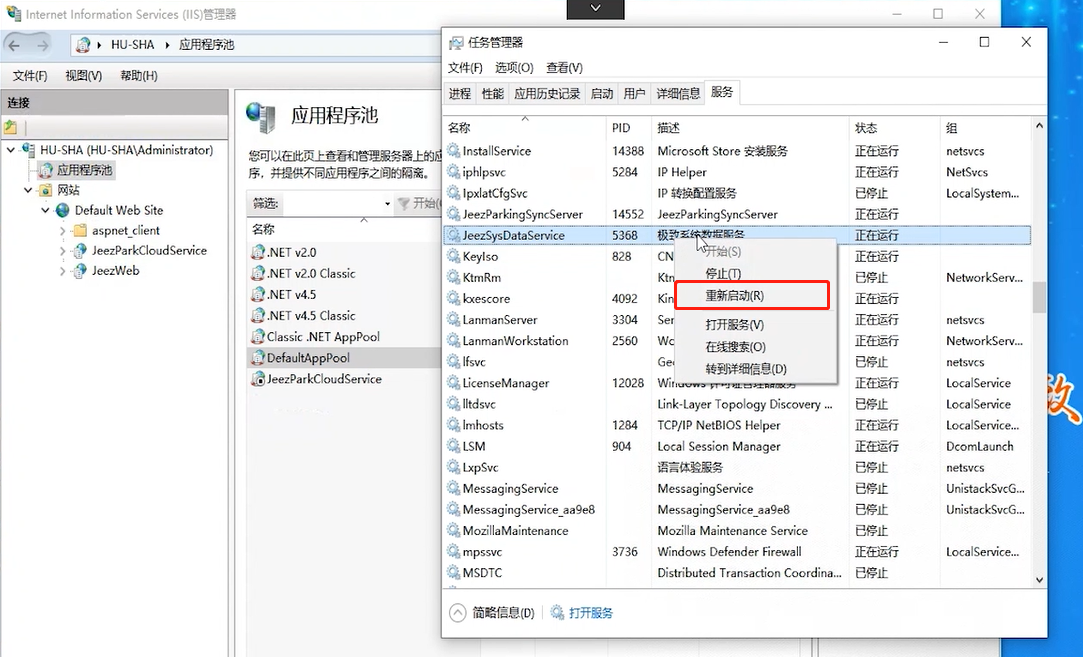Click the 网站 folder icon in tree

point(46,190)
